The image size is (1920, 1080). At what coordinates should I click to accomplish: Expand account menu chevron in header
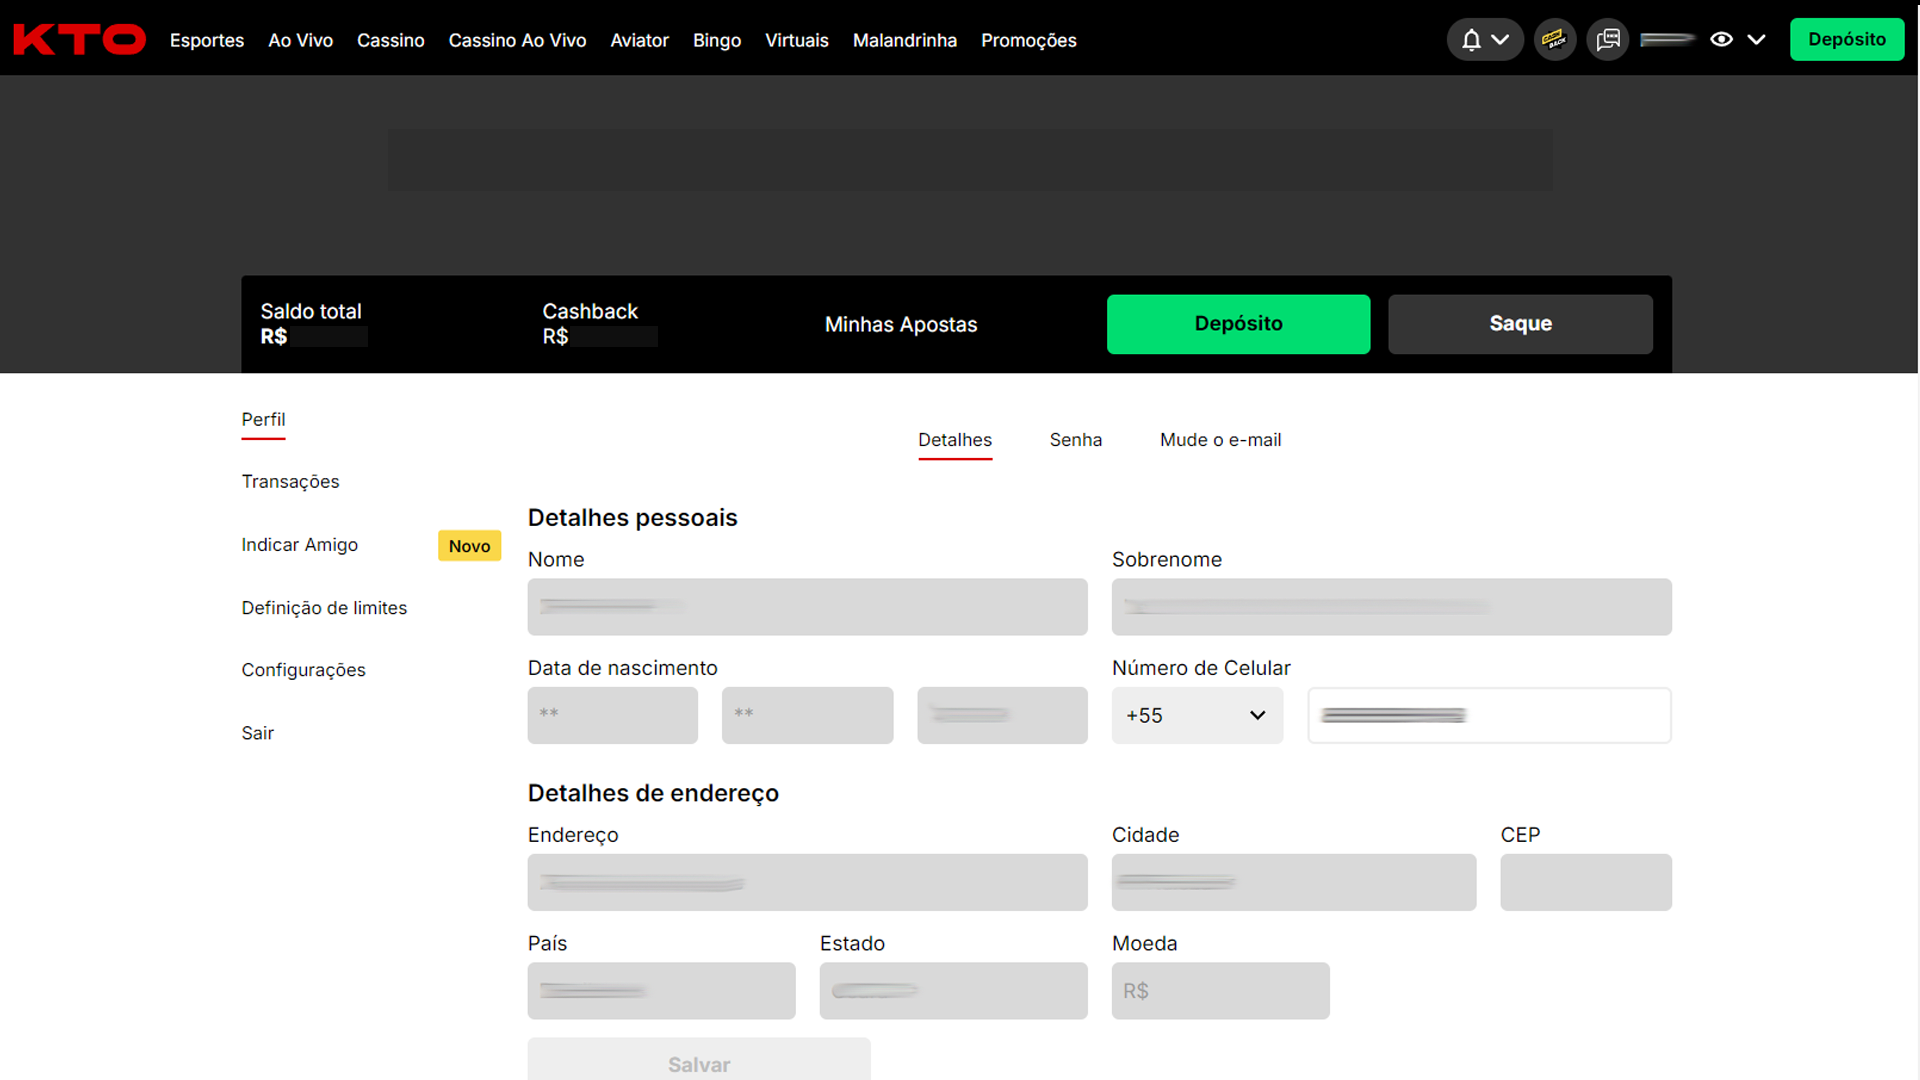1756,40
